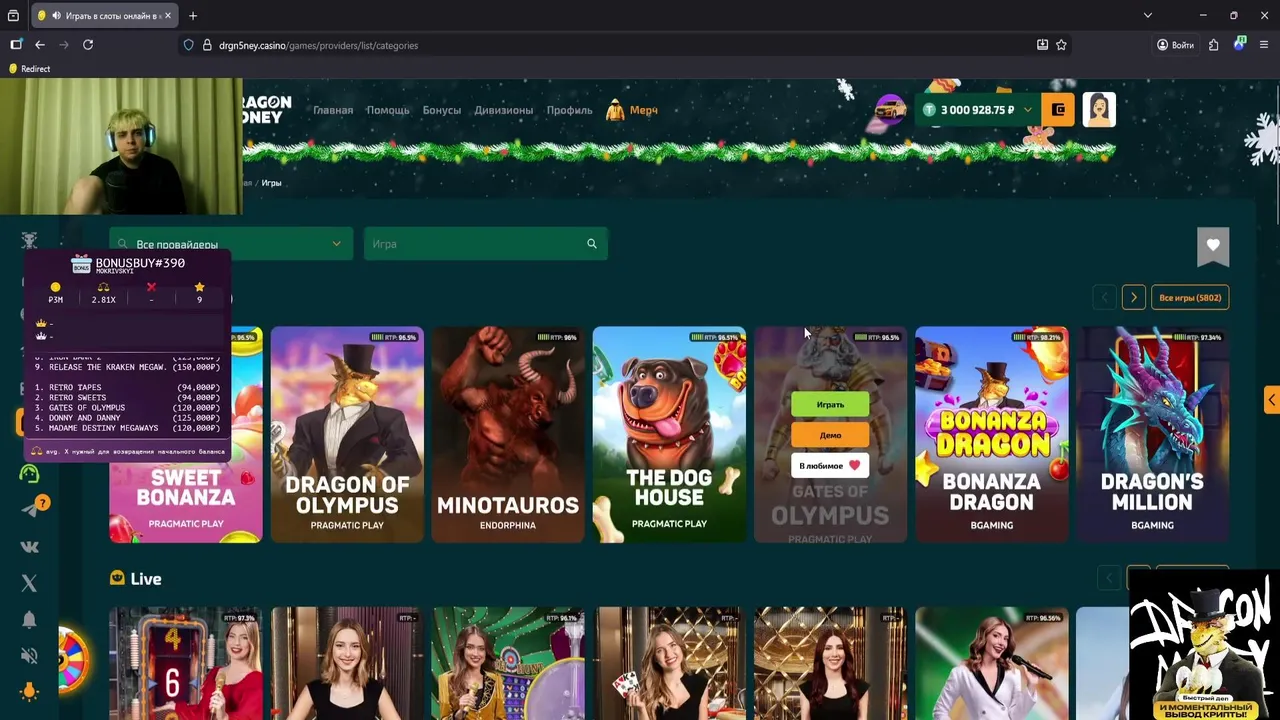Expand the orange side tab at right edge
The width and height of the screenshot is (1280, 720).
coord(1272,400)
